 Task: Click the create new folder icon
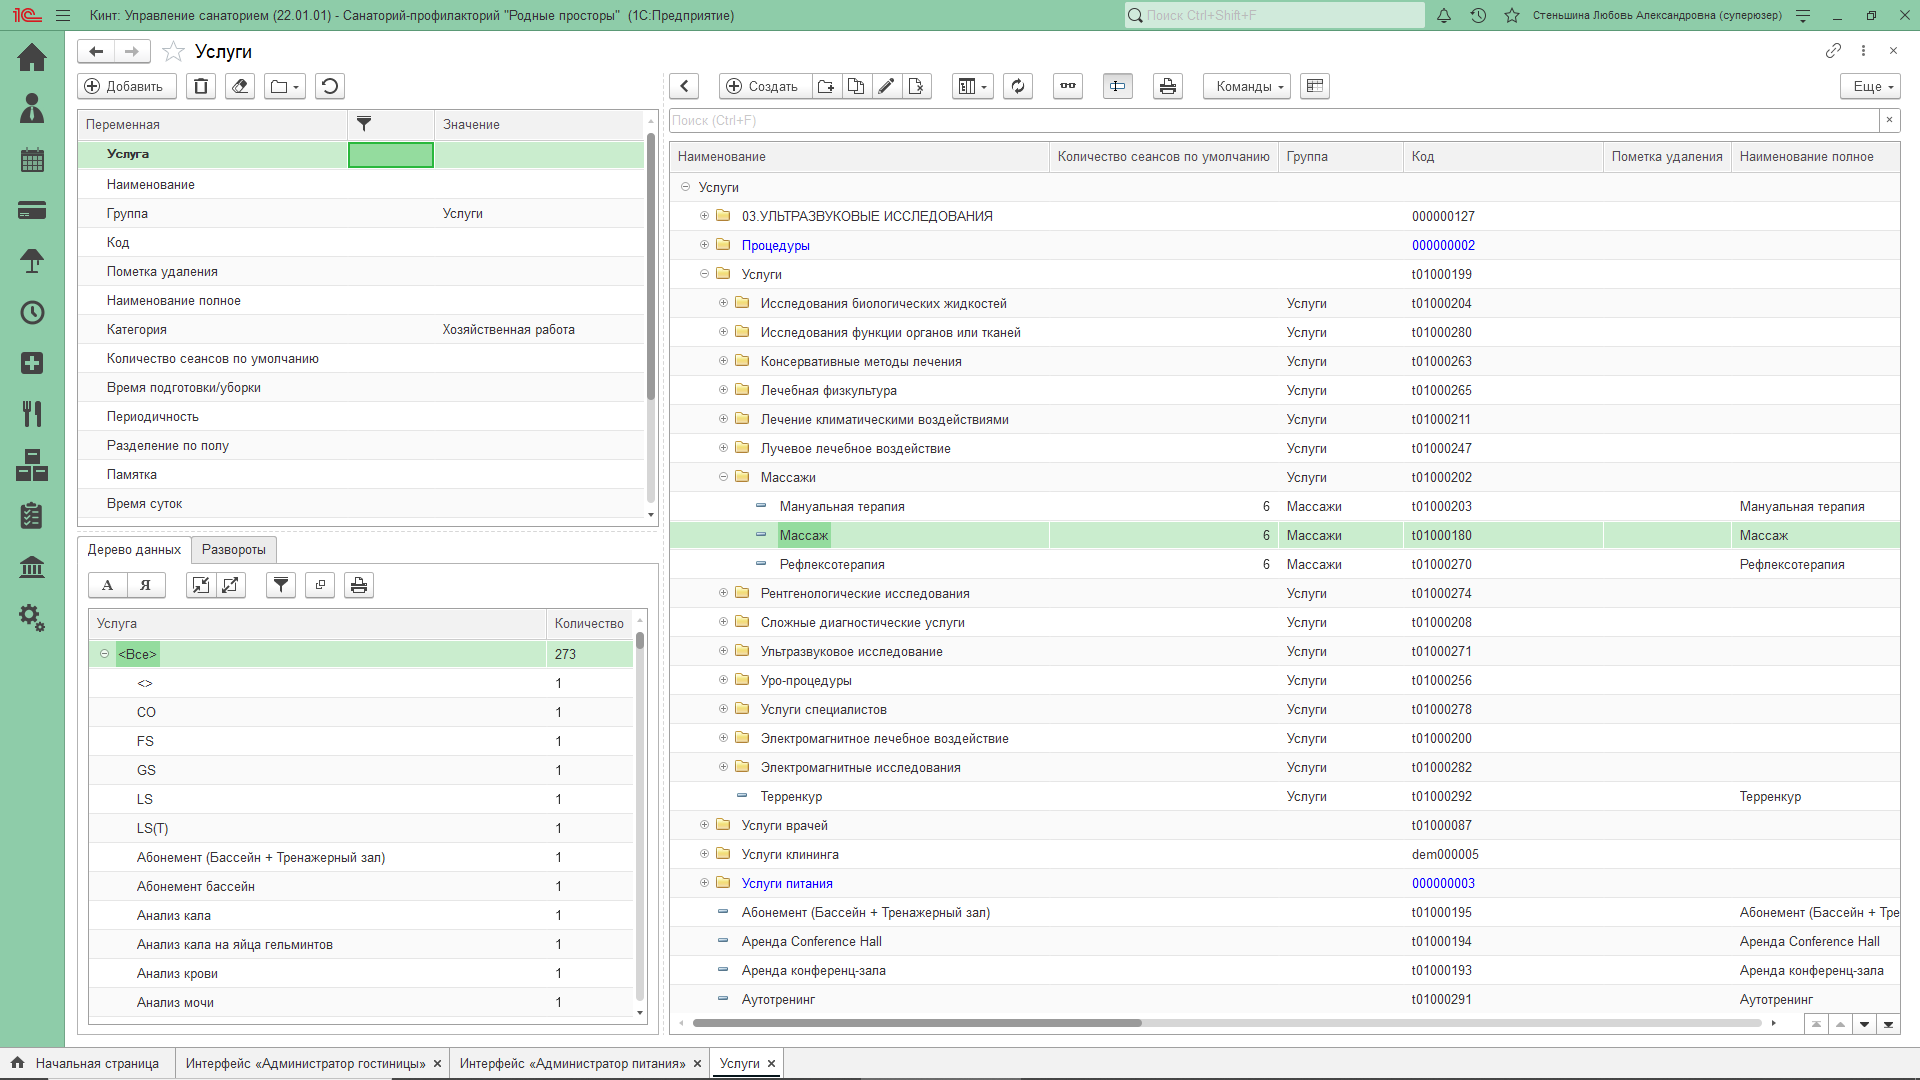click(826, 87)
